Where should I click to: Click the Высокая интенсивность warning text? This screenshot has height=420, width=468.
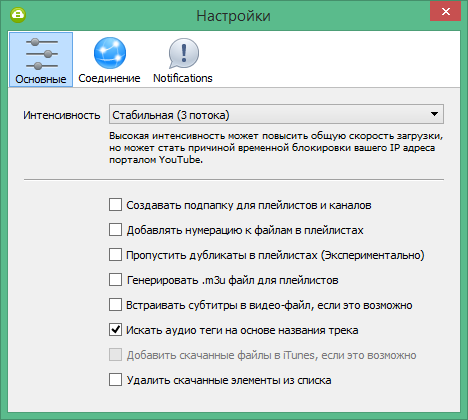tap(276, 148)
